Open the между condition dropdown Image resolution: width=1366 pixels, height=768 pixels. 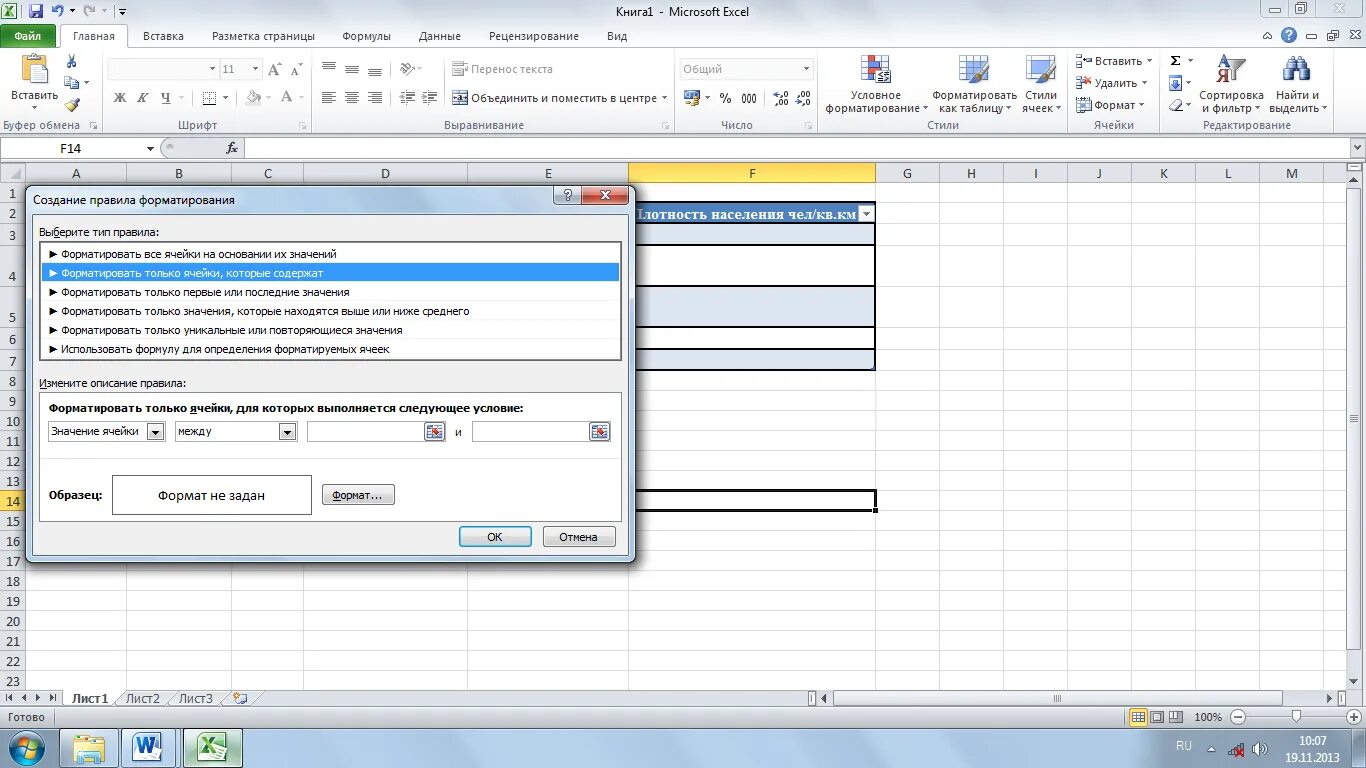287,431
